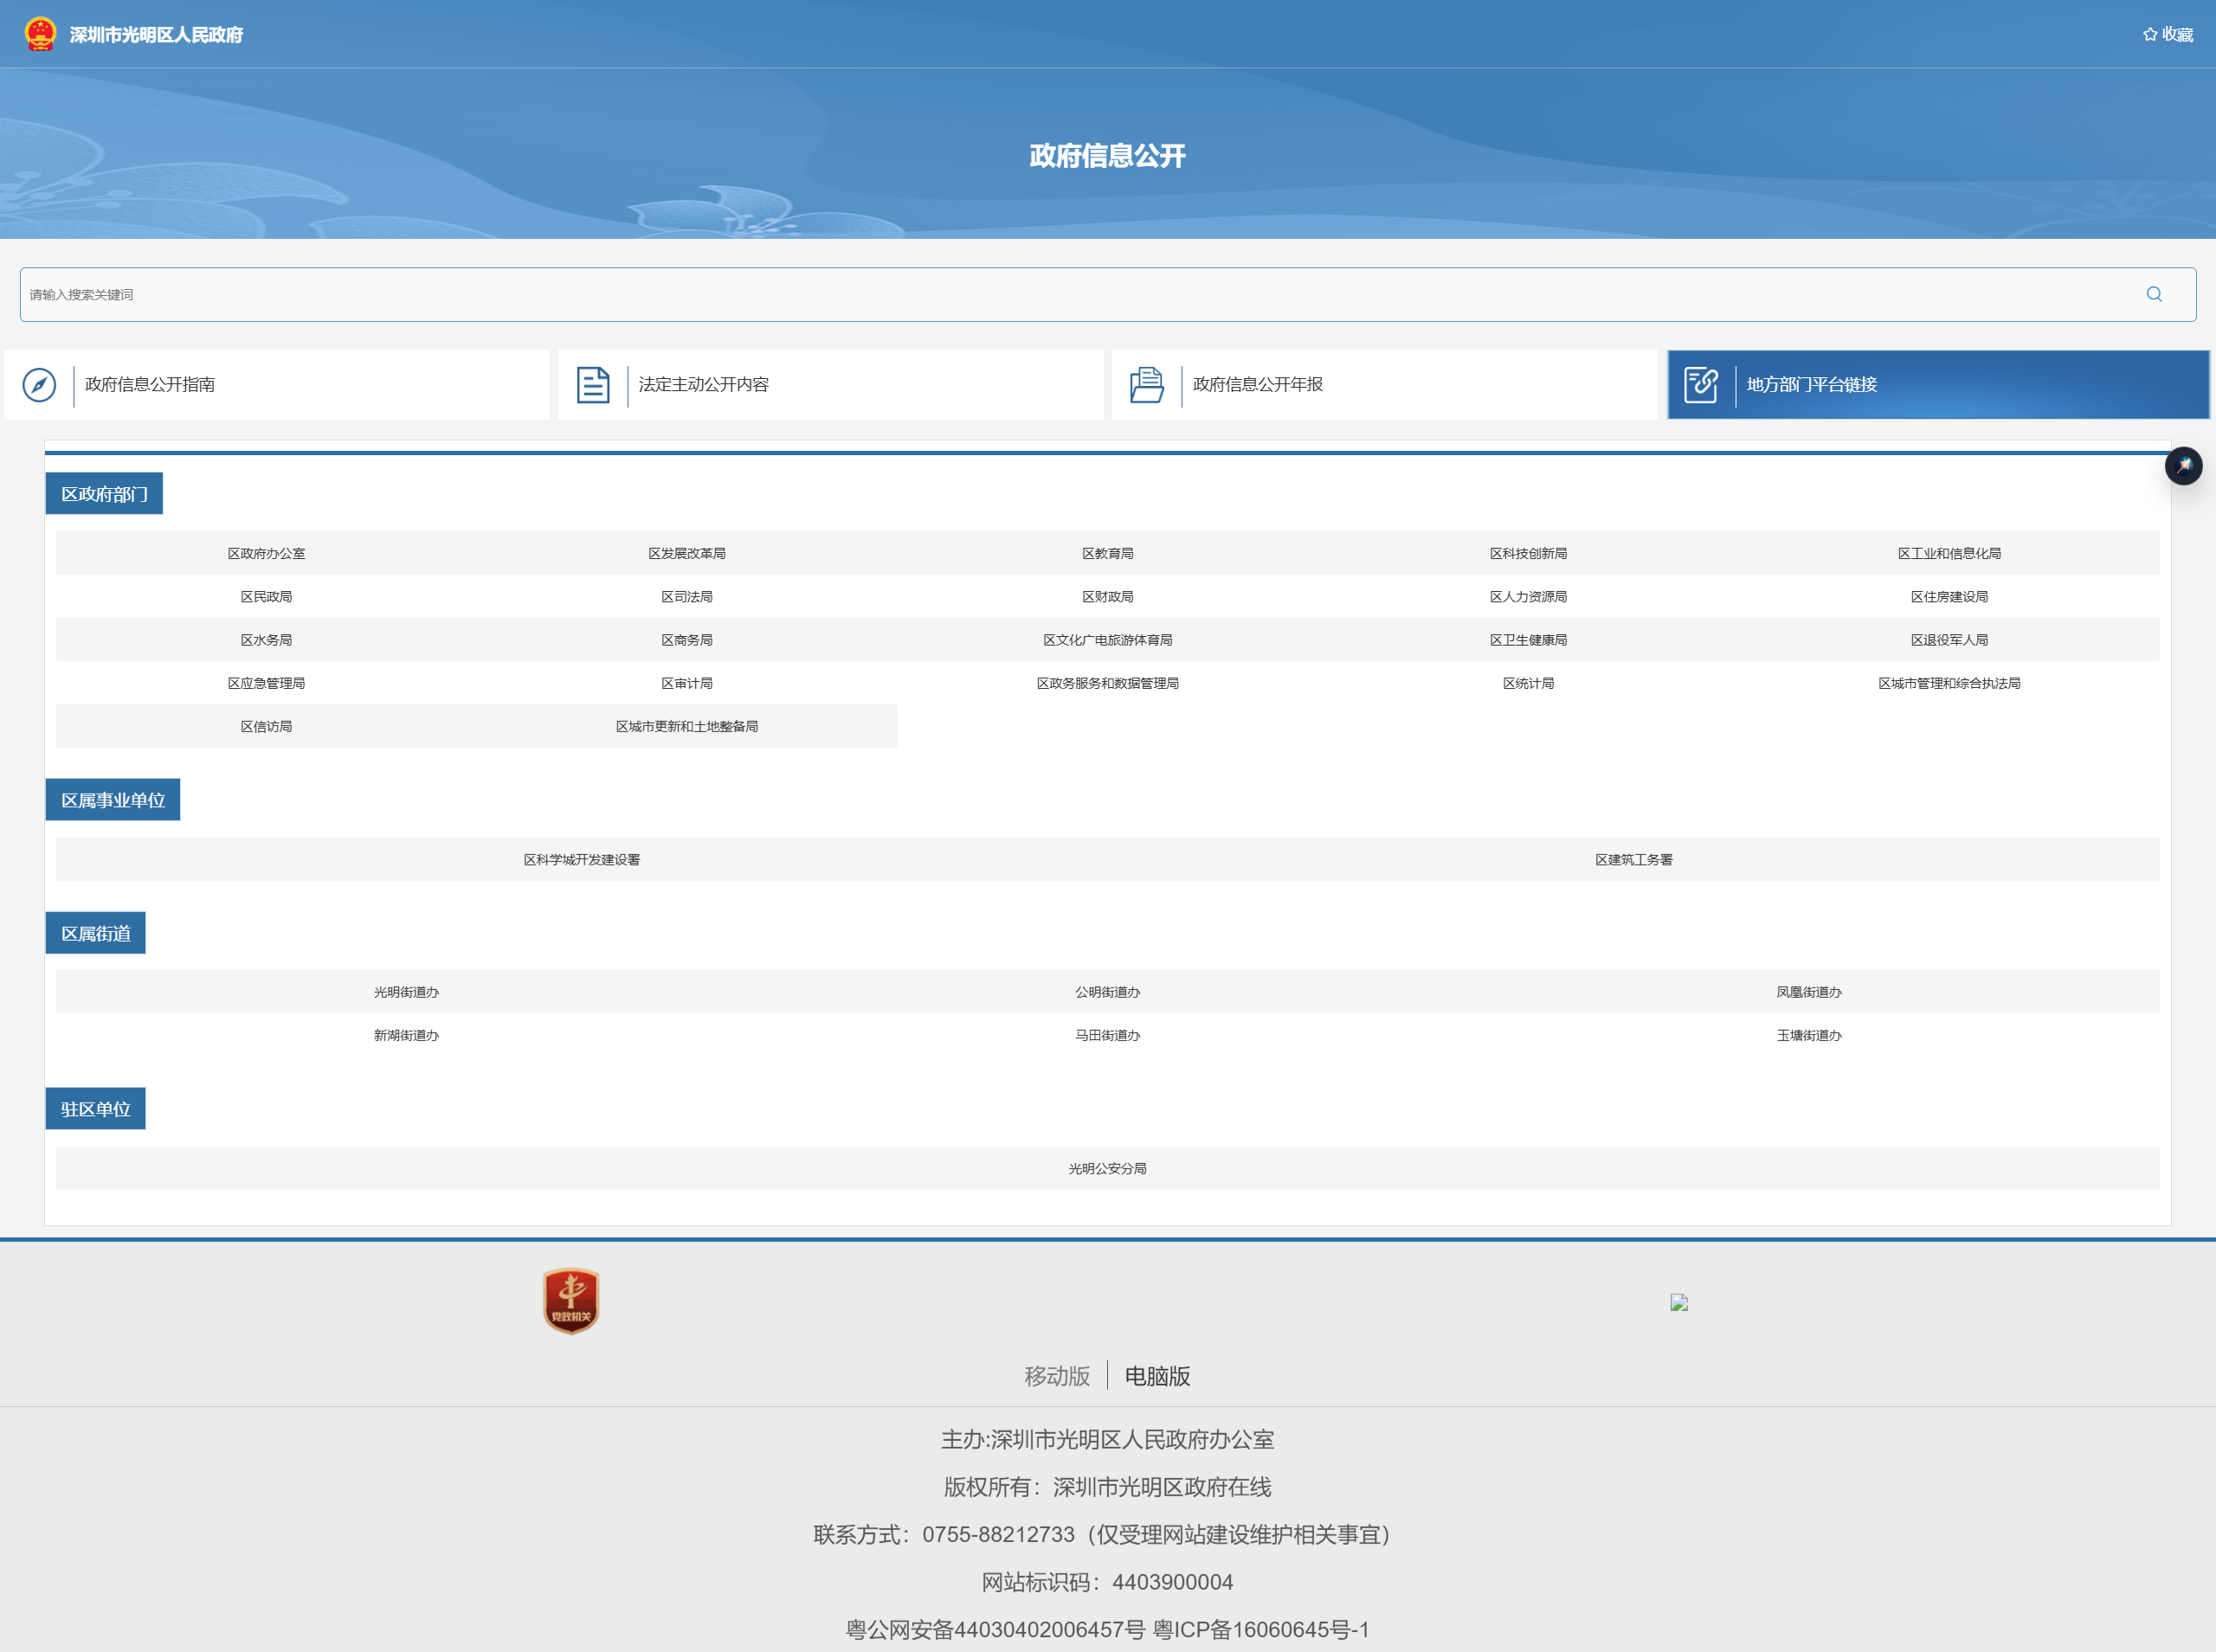
Task: Focus the keyword search input field
Action: pyautogui.click(x=1108, y=294)
